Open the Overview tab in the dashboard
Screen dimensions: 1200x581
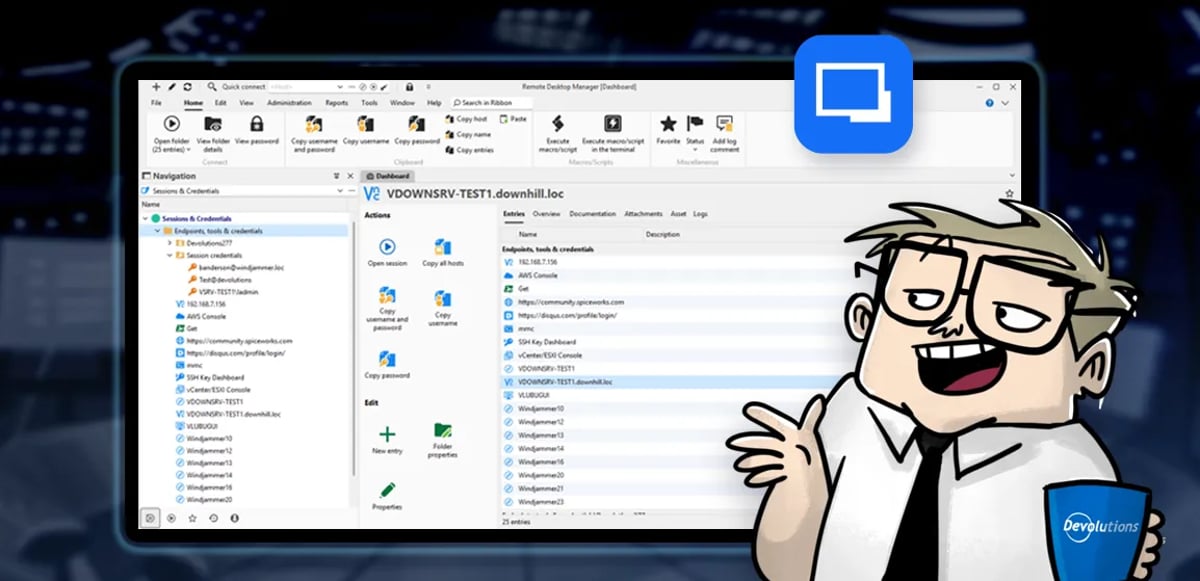(544, 213)
